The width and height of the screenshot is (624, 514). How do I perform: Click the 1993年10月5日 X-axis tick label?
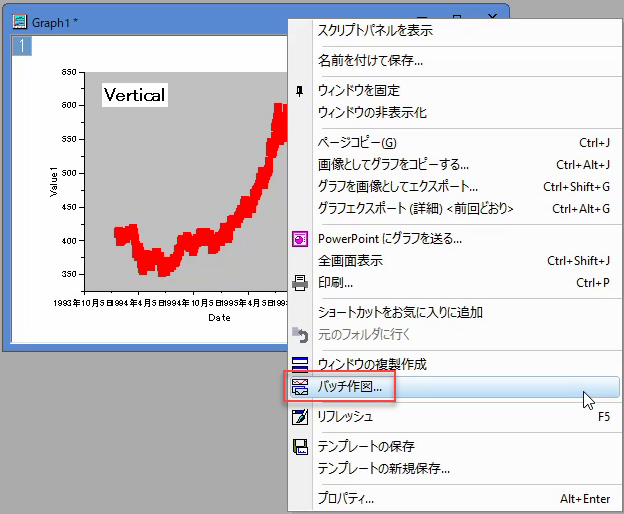(x=80, y=303)
